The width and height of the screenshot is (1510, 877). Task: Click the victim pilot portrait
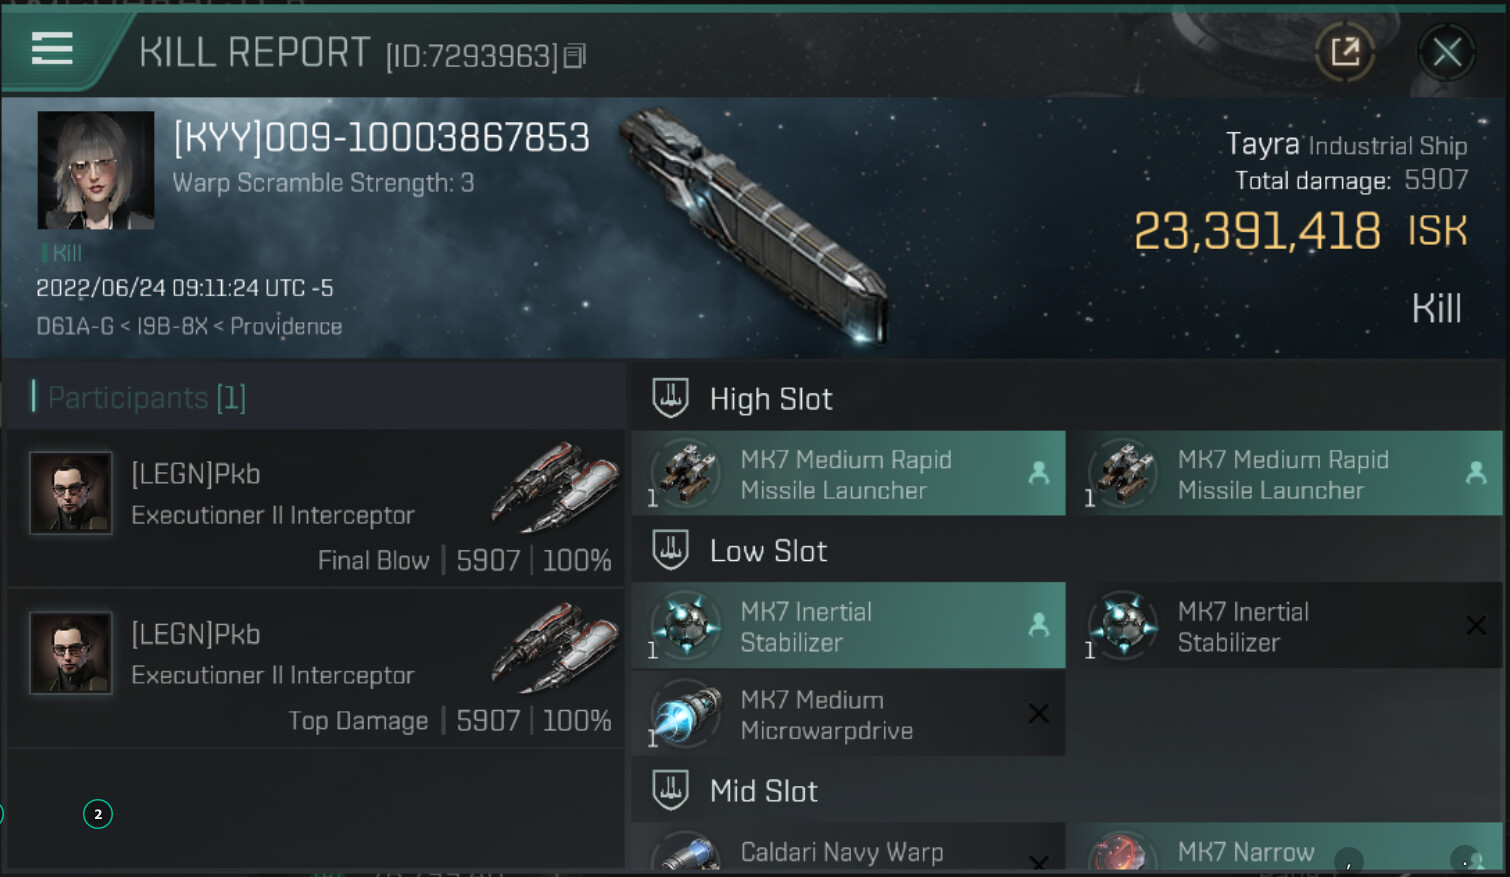point(96,170)
